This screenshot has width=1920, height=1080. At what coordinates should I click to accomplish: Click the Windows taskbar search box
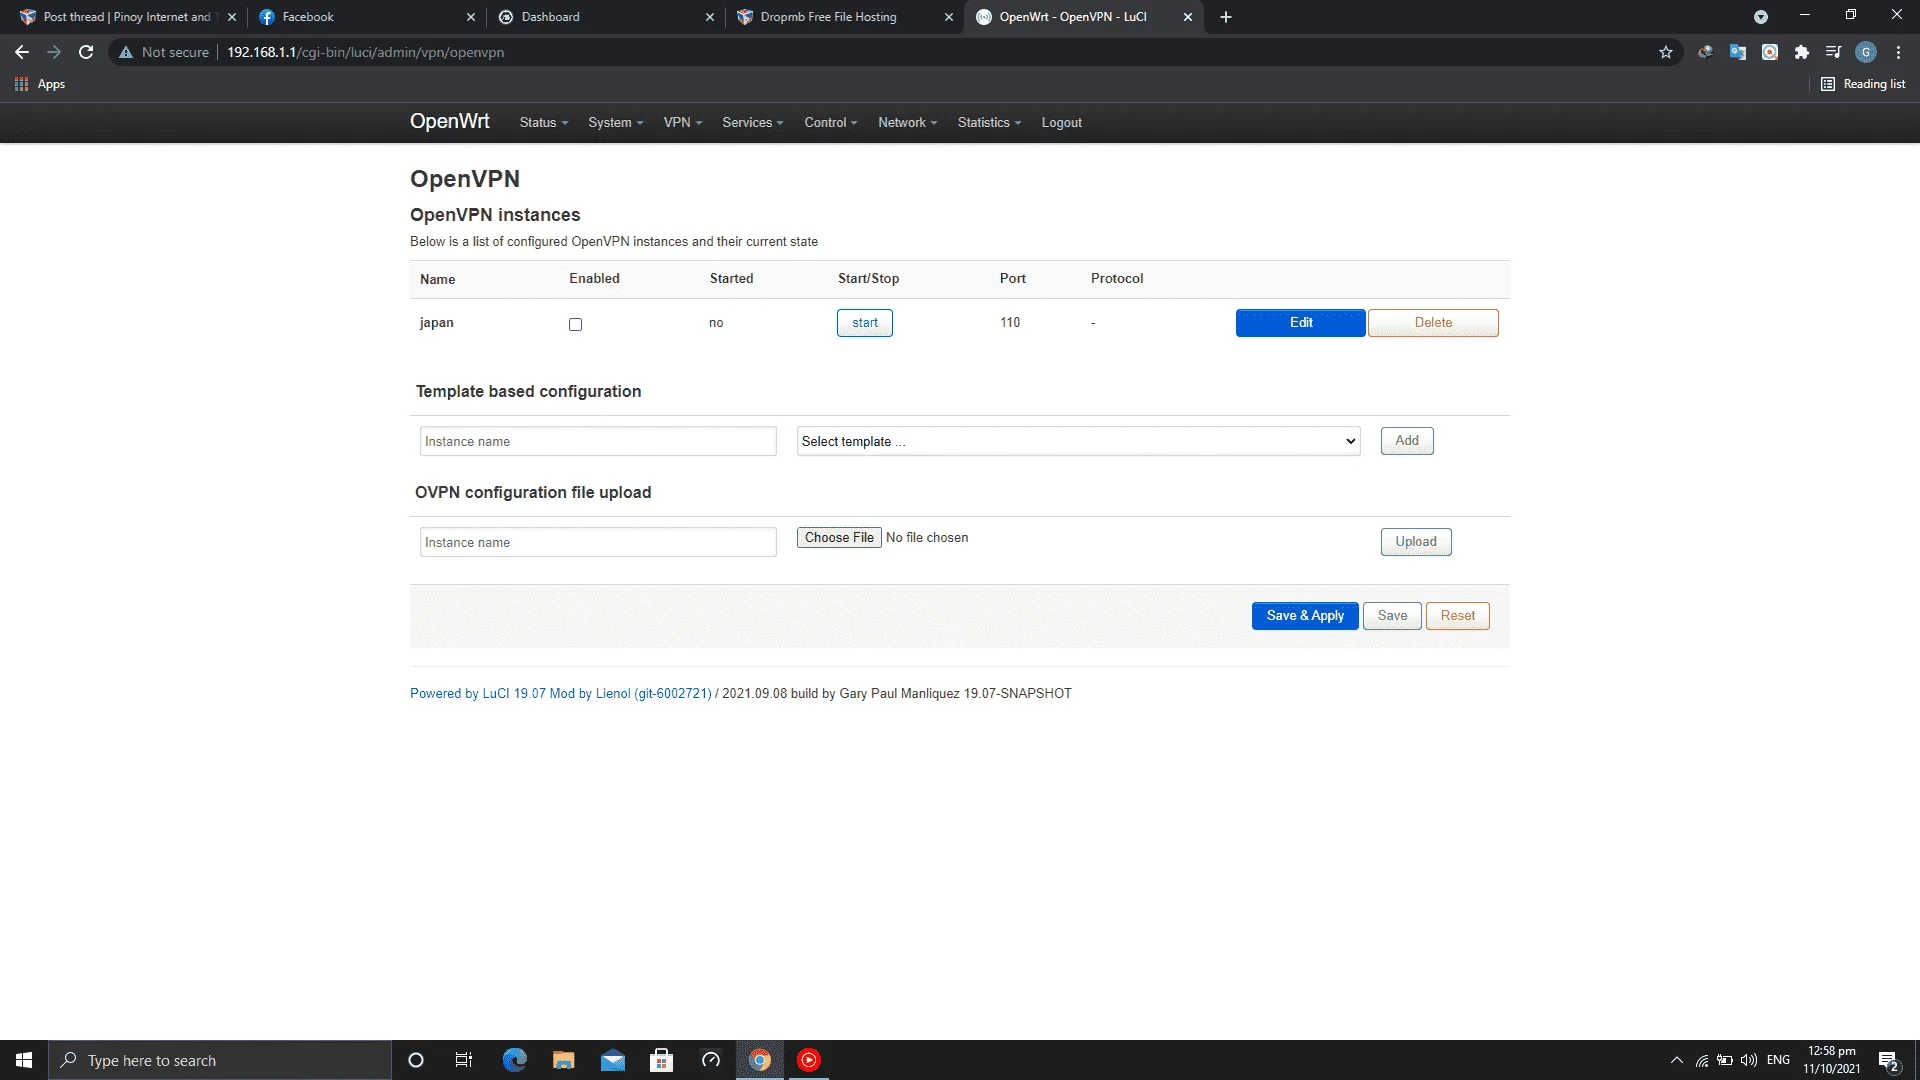220,1060
